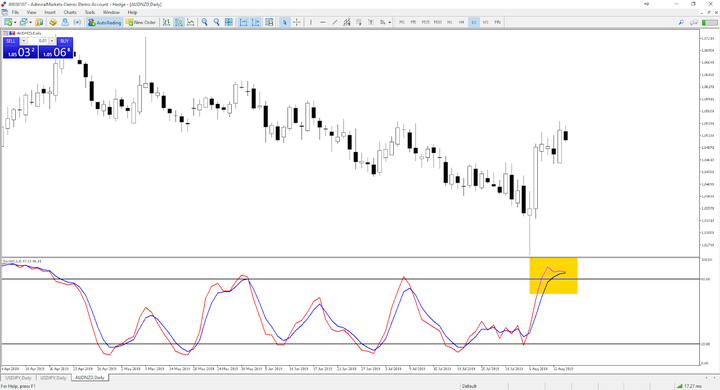Image resolution: width=720 pixels, height=390 pixels.
Task: Click the SELL button on trading panel
Action: coord(11,41)
